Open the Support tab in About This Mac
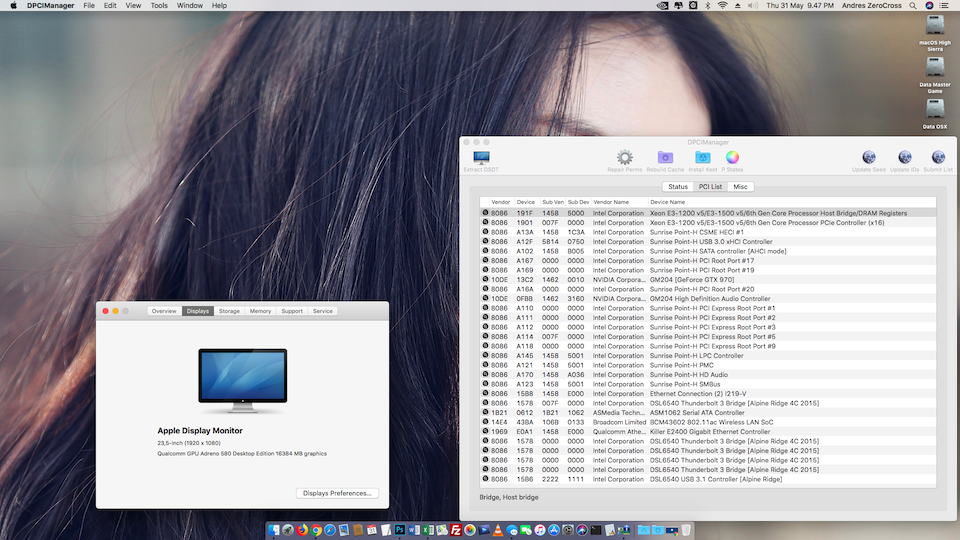The image size is (960, 540). [x=292, y=311]
